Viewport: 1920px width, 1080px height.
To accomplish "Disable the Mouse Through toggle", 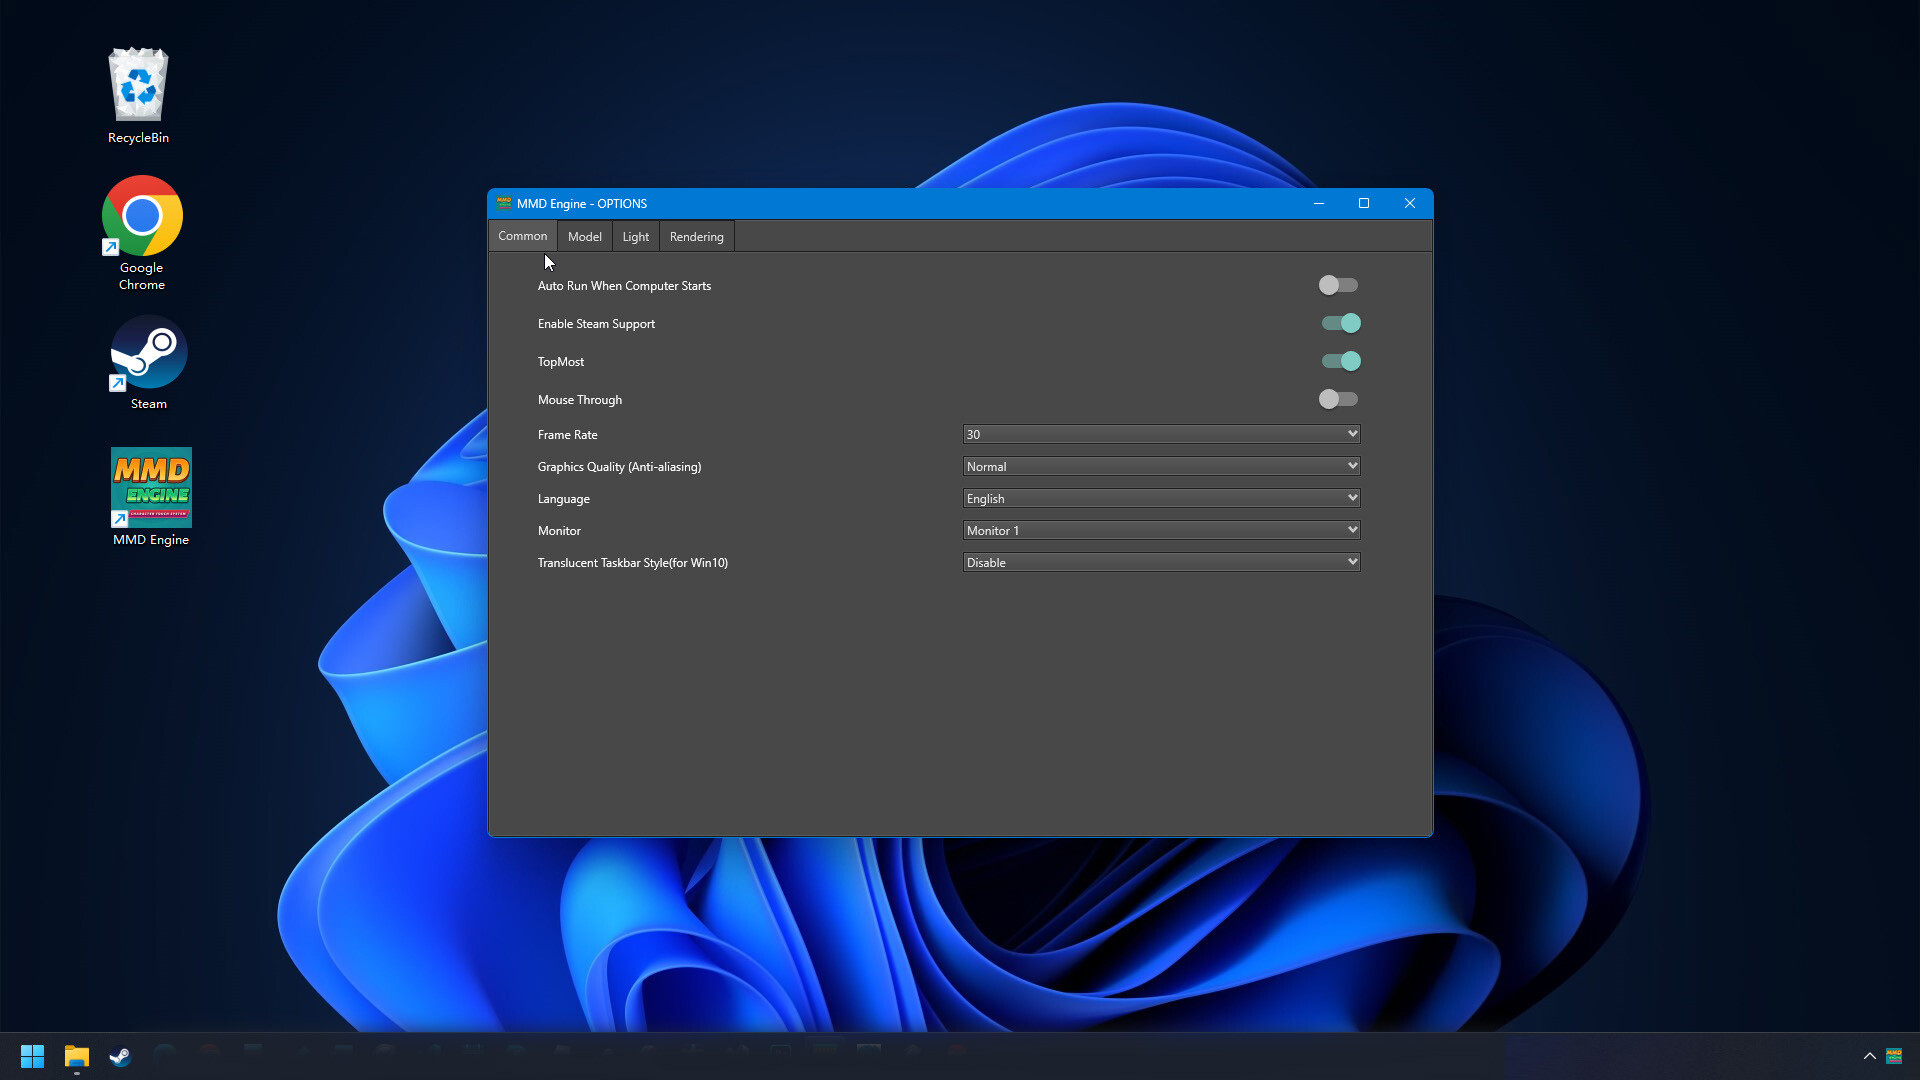I will point(1337,398).
